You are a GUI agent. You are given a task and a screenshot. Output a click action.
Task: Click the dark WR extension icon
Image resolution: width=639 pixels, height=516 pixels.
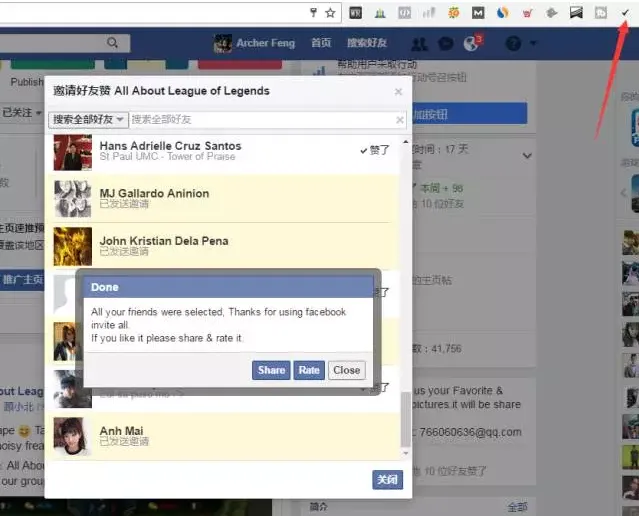(x=355, y=13)
